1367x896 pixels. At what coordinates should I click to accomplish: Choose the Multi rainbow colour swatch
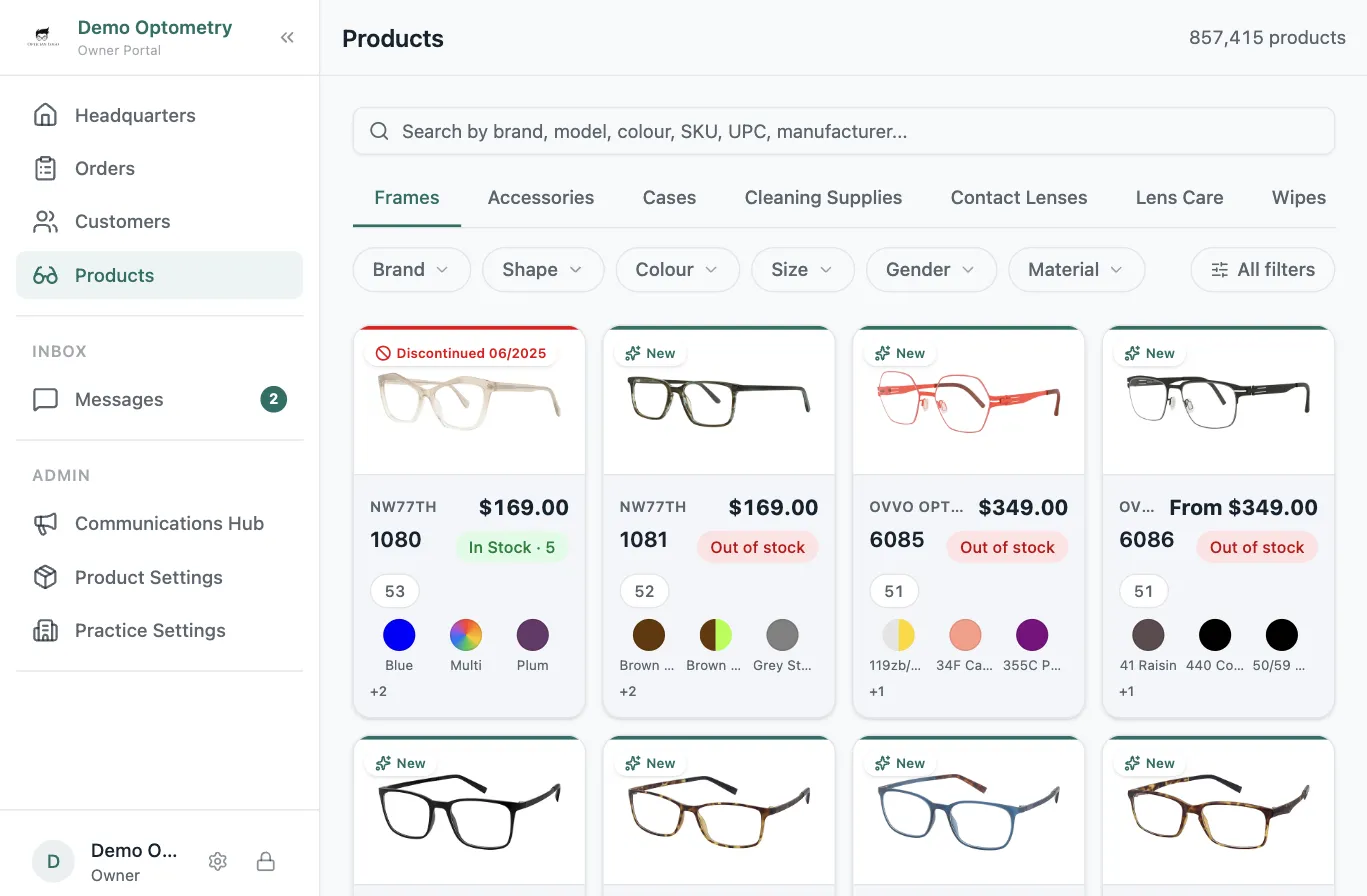(x=466, y=634)
